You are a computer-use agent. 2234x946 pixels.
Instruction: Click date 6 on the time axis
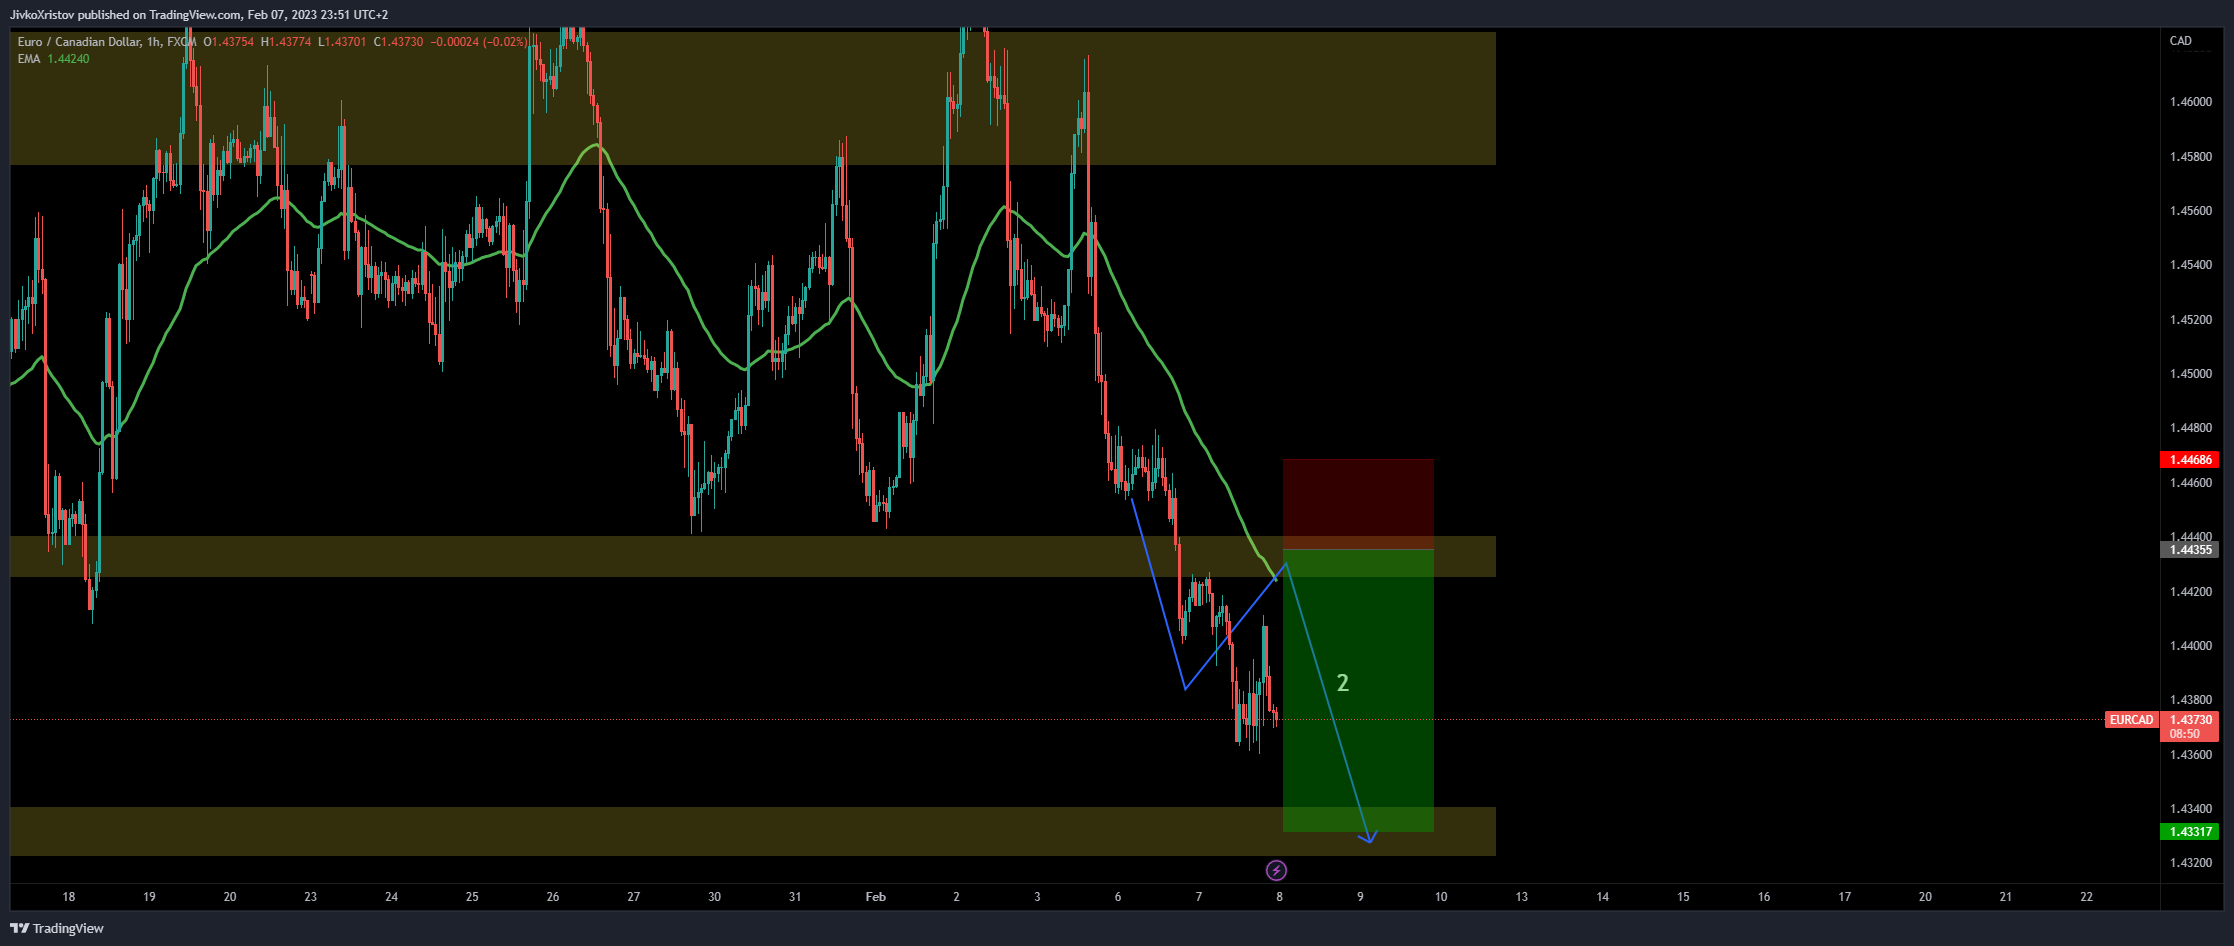coord(1118,897)
